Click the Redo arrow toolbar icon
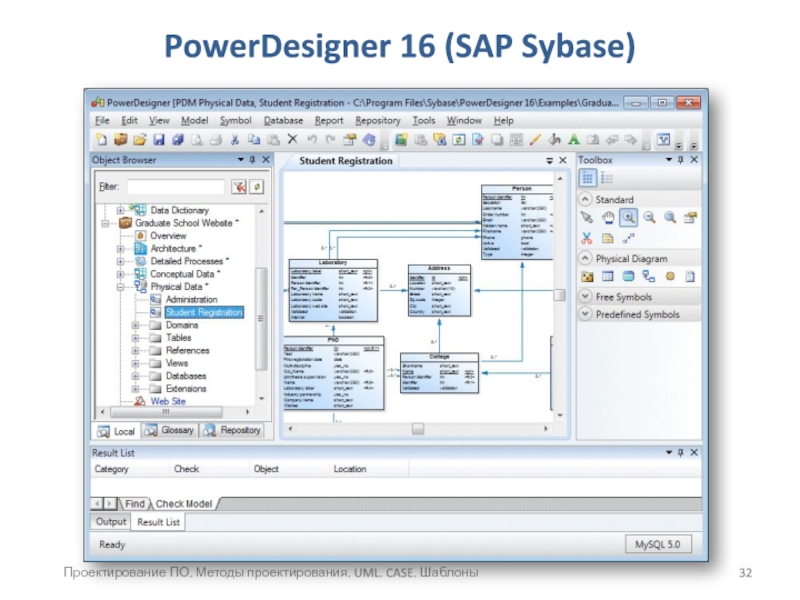This screenshot has height=600, width=800. 331,139
